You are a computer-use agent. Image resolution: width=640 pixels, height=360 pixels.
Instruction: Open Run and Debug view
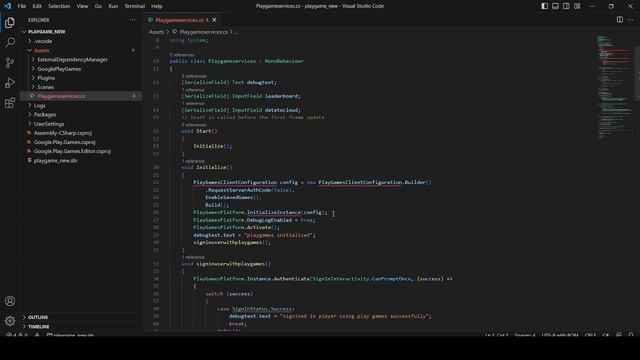(x=10, y=82)
